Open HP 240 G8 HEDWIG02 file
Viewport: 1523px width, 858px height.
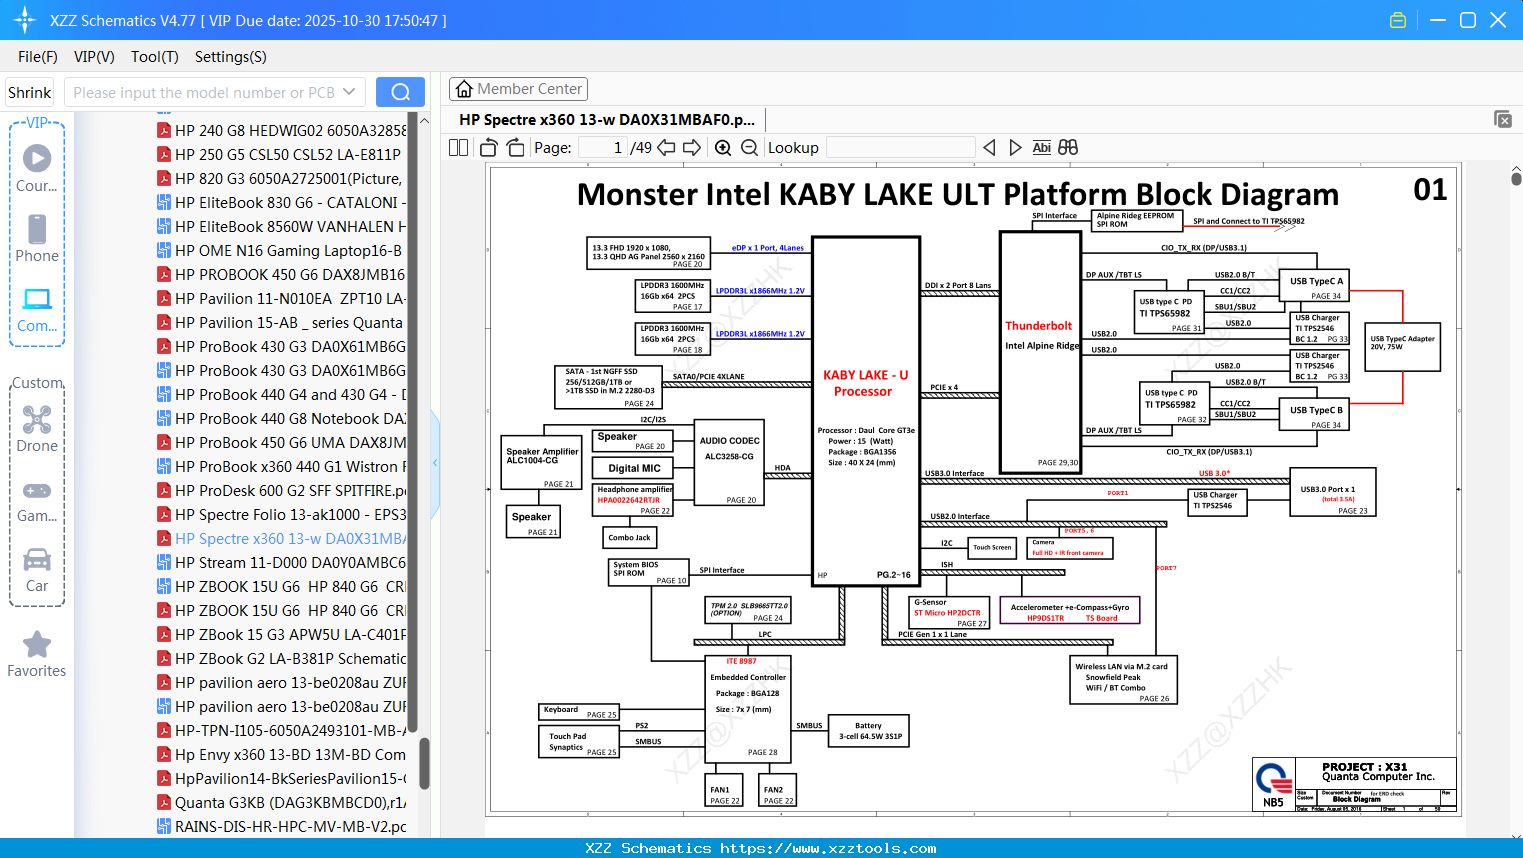(x=282, y=130)
